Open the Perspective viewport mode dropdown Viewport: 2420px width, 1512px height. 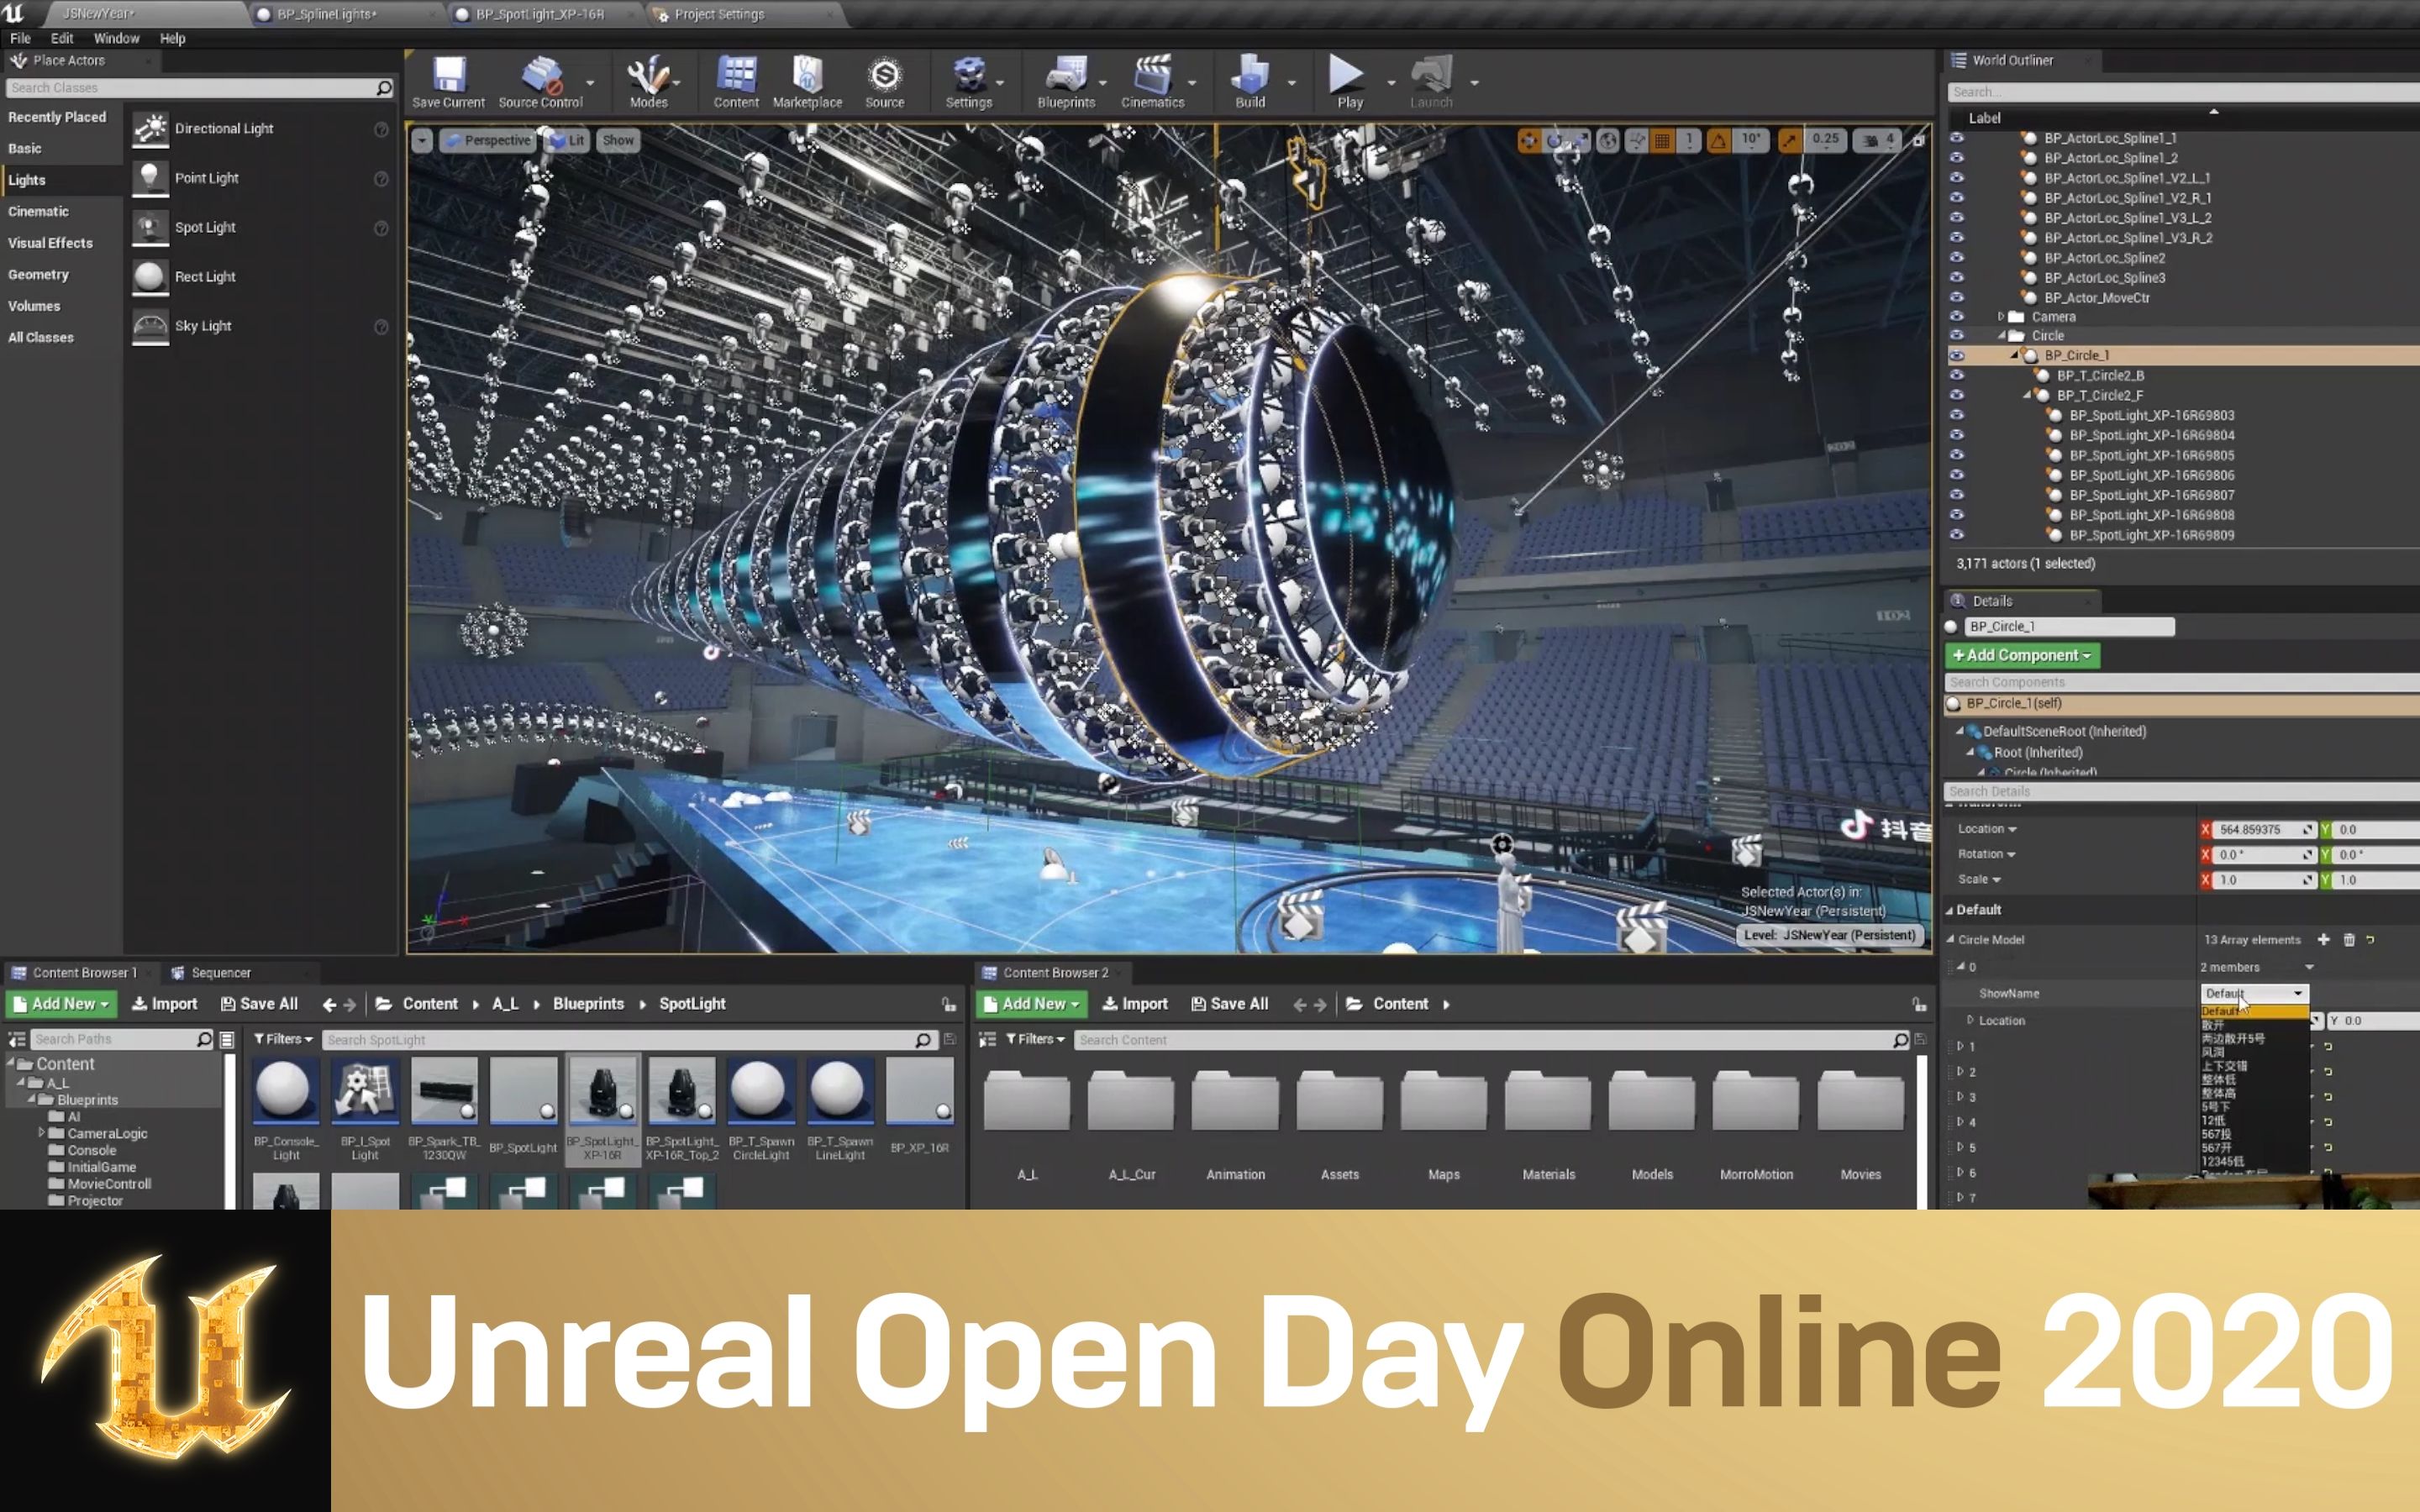(x=487, y=141)
